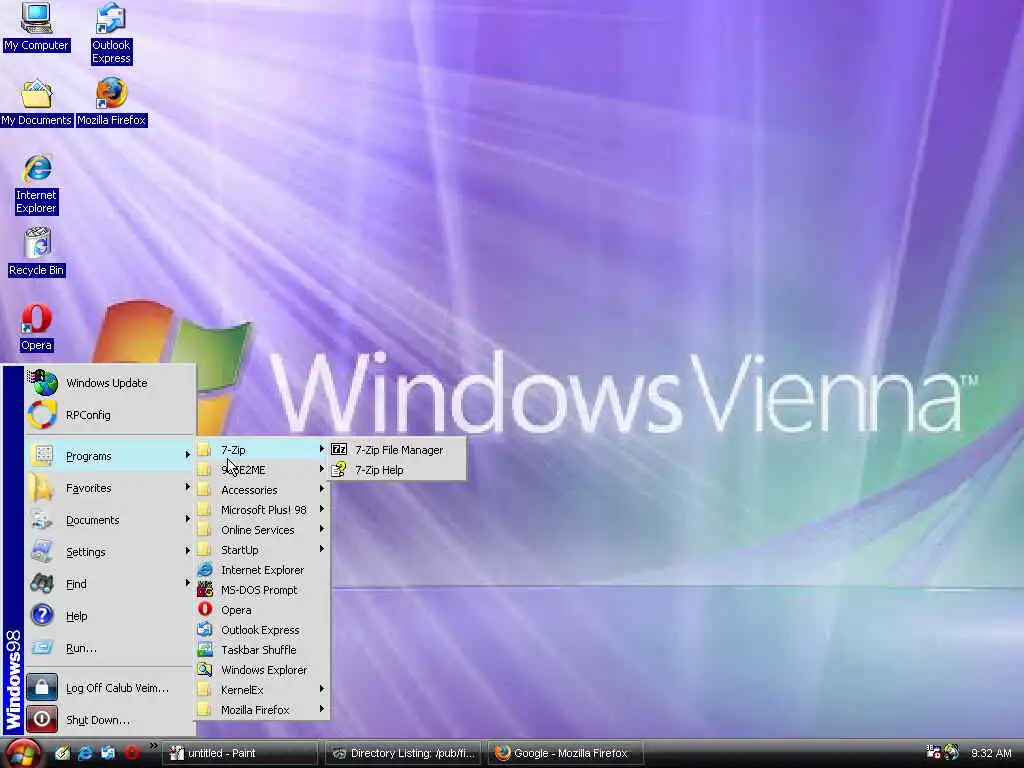
Task: Click Show Desktop quick launch icon
Action: coord(62,753)
